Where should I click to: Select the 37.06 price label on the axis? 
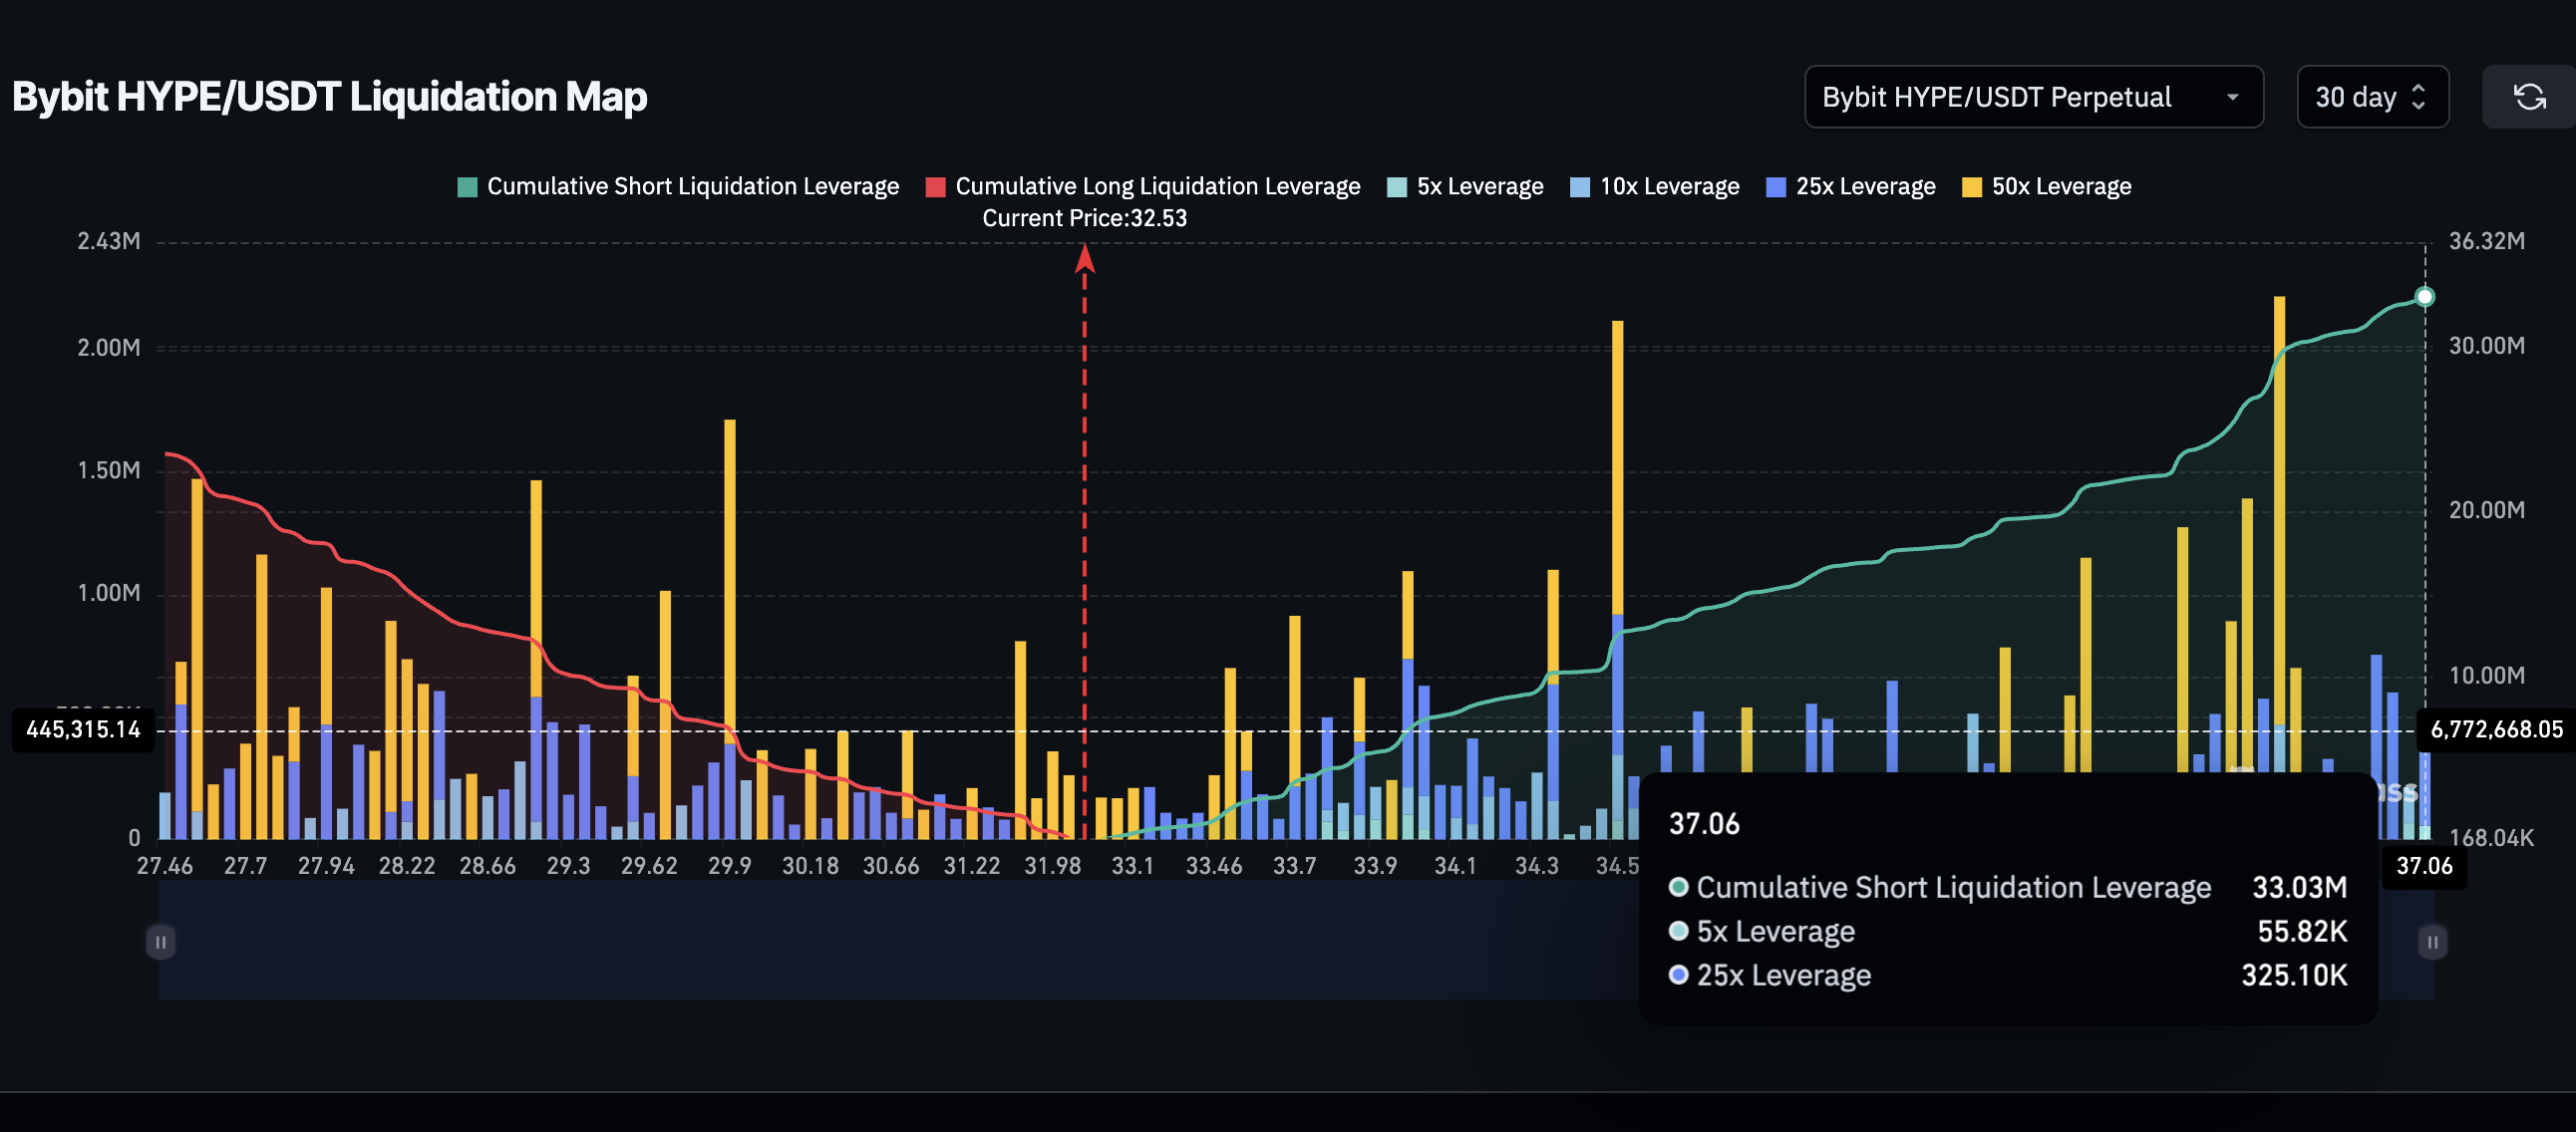[x=2424, y=866]
